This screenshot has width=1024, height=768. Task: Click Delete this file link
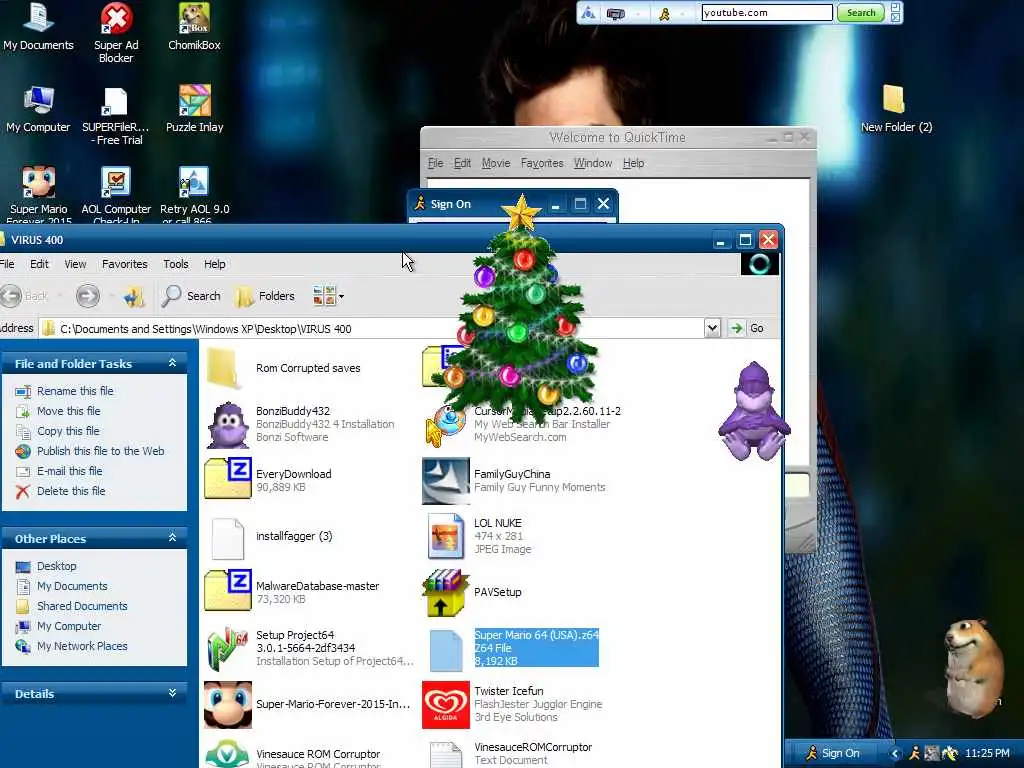pos(71,491)
